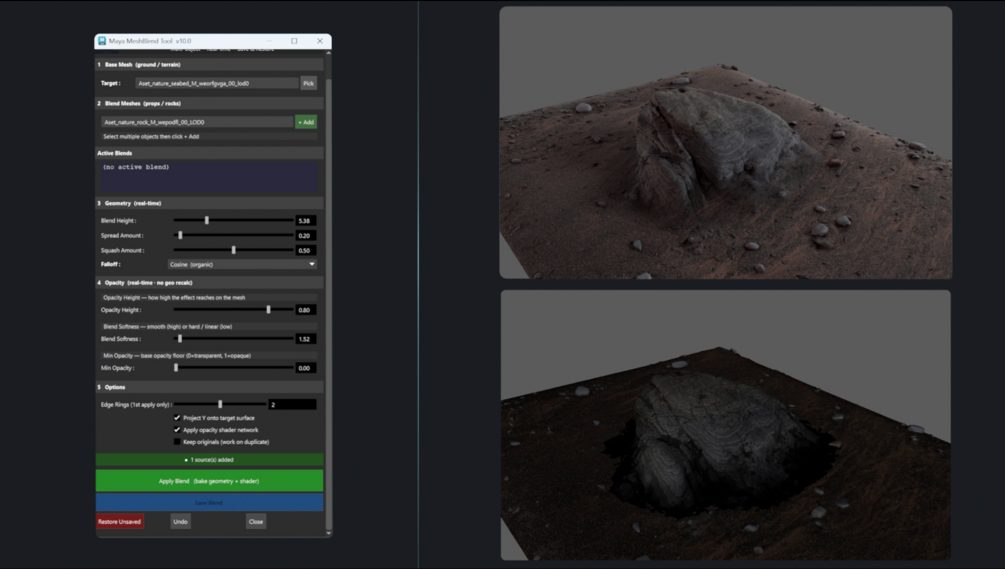Click the Pick button beside the Target field

coord(308,83)
